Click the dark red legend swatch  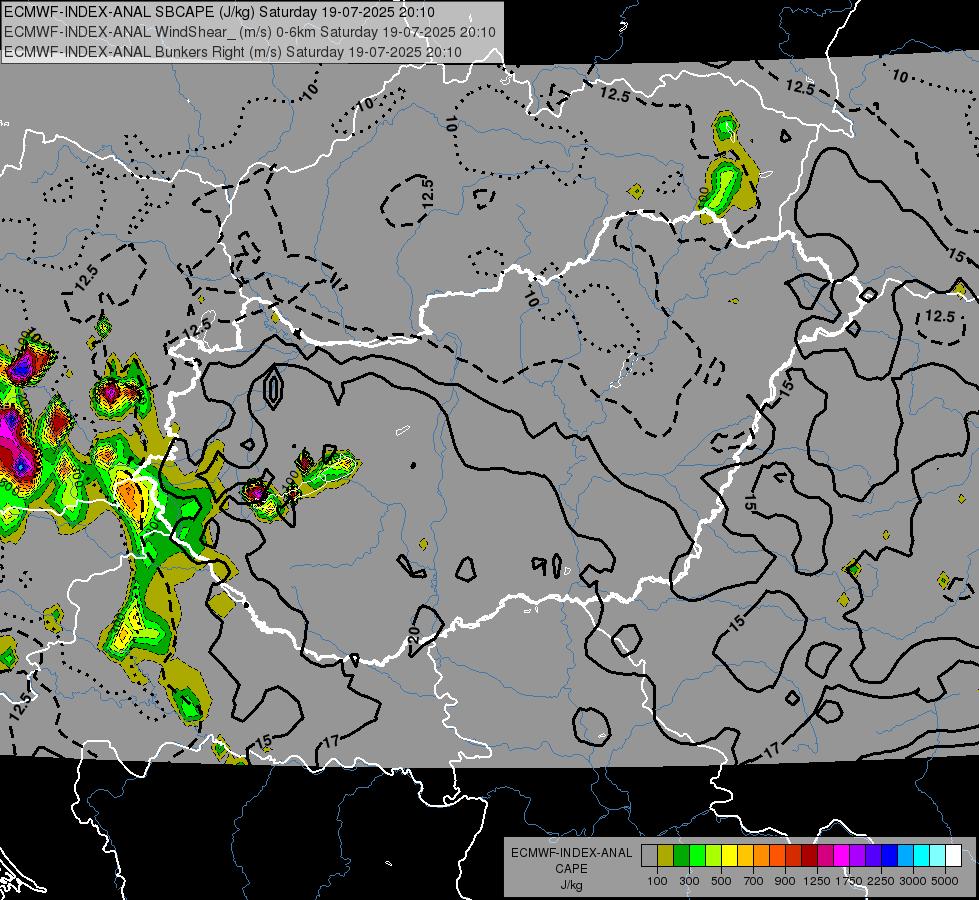810,855
